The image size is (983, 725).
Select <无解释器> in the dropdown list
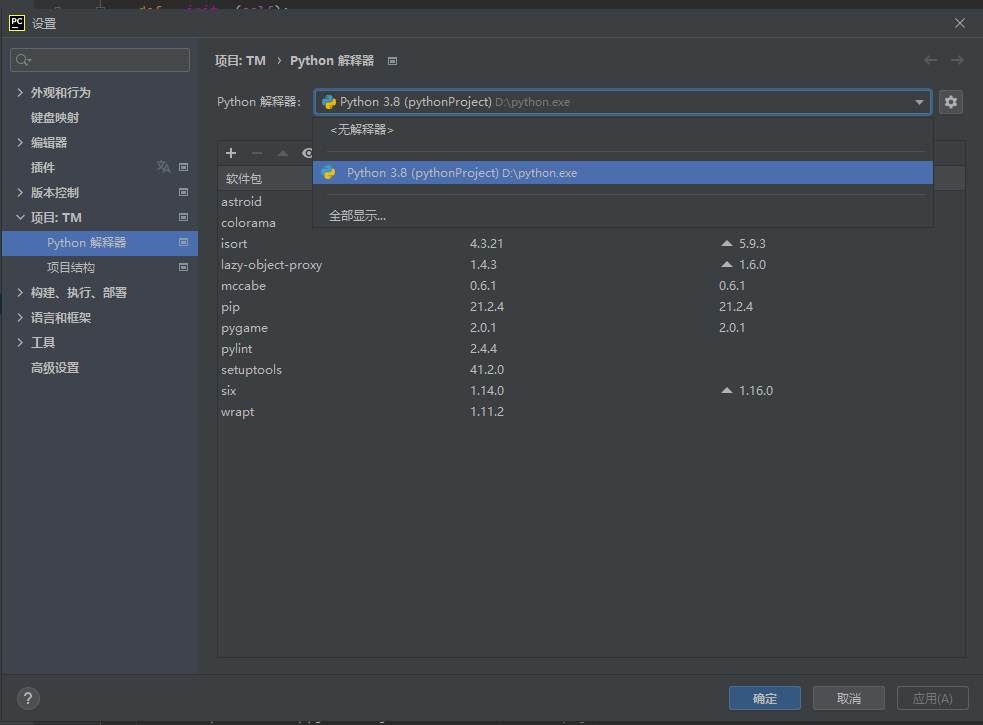pos(623,130)
